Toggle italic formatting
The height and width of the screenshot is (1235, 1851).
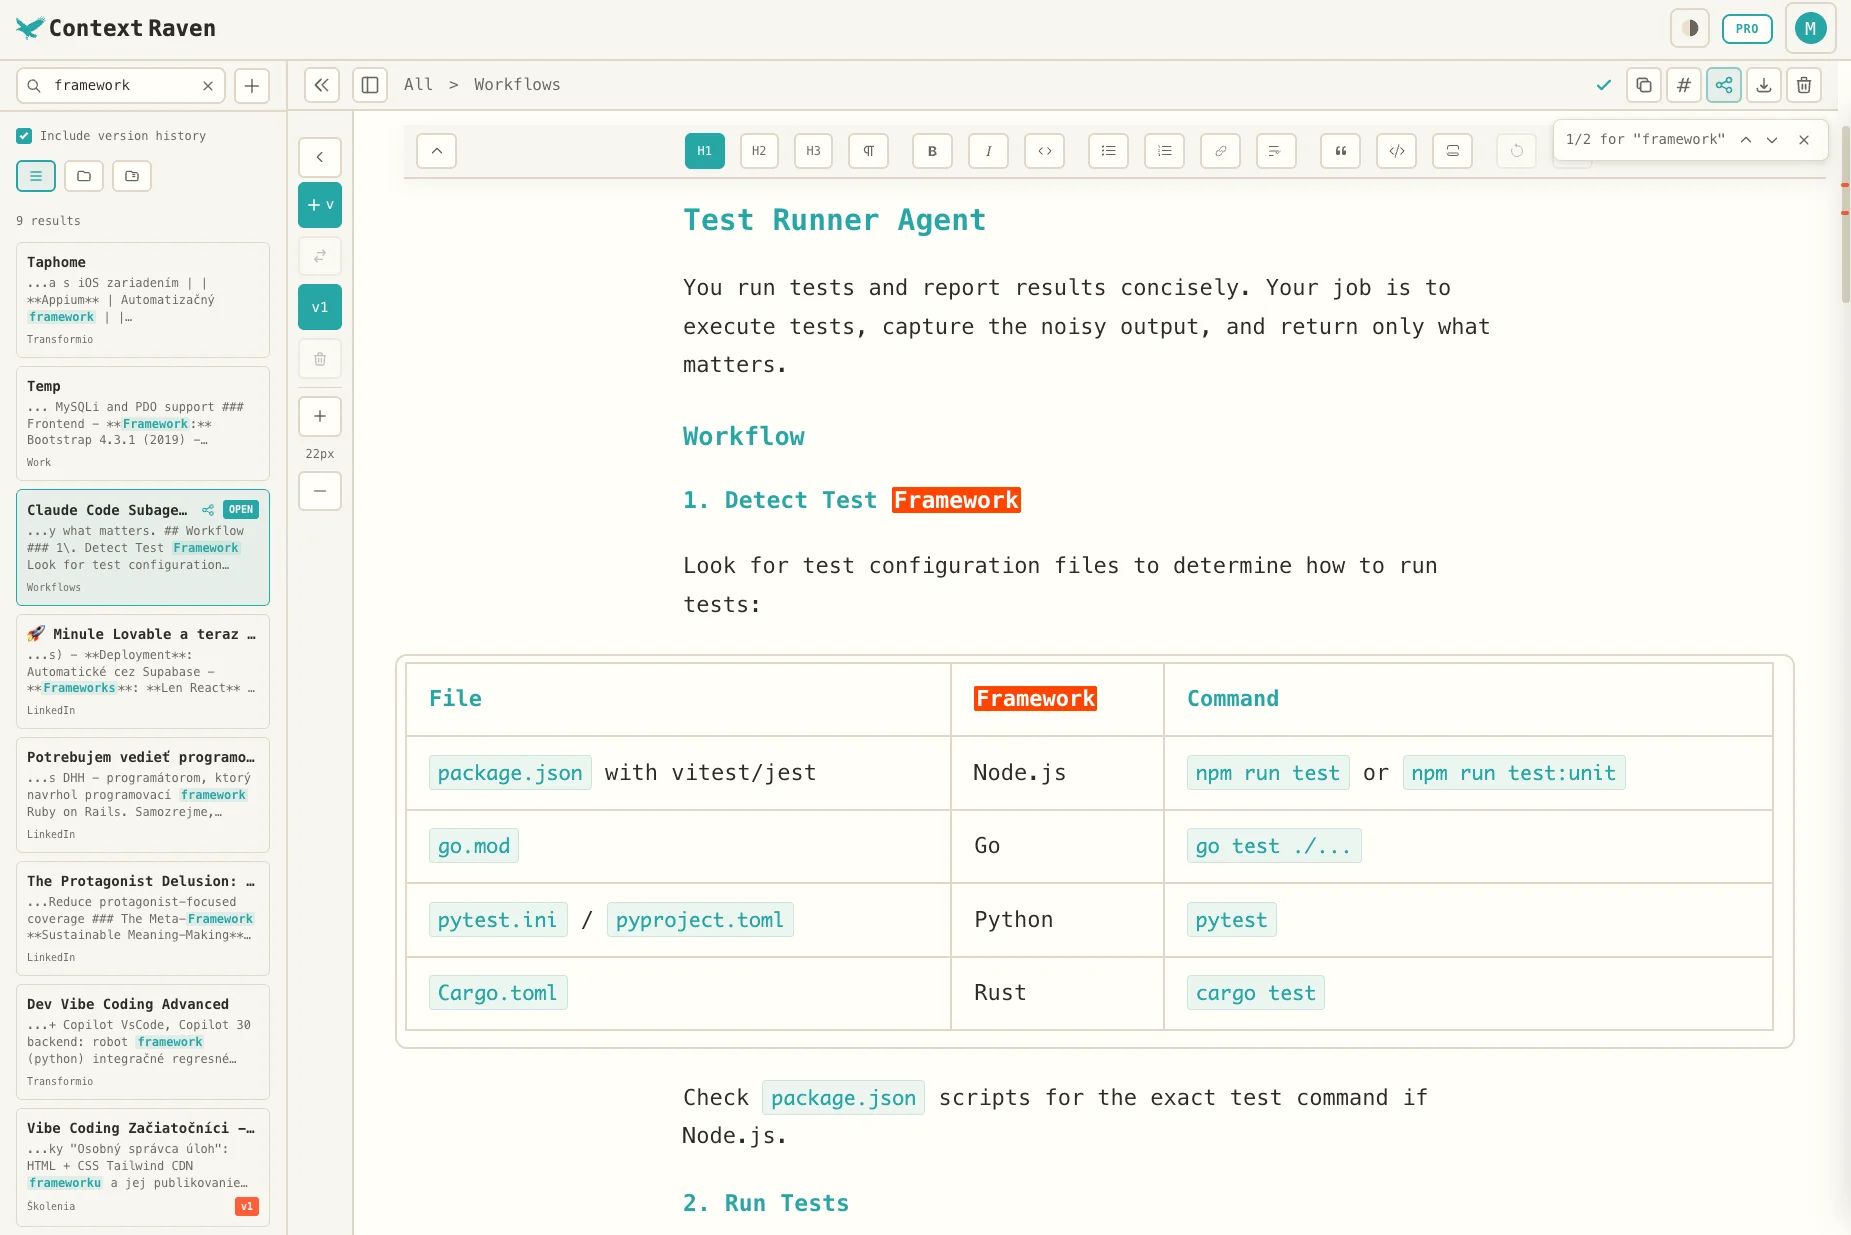(x=989, y=151)
